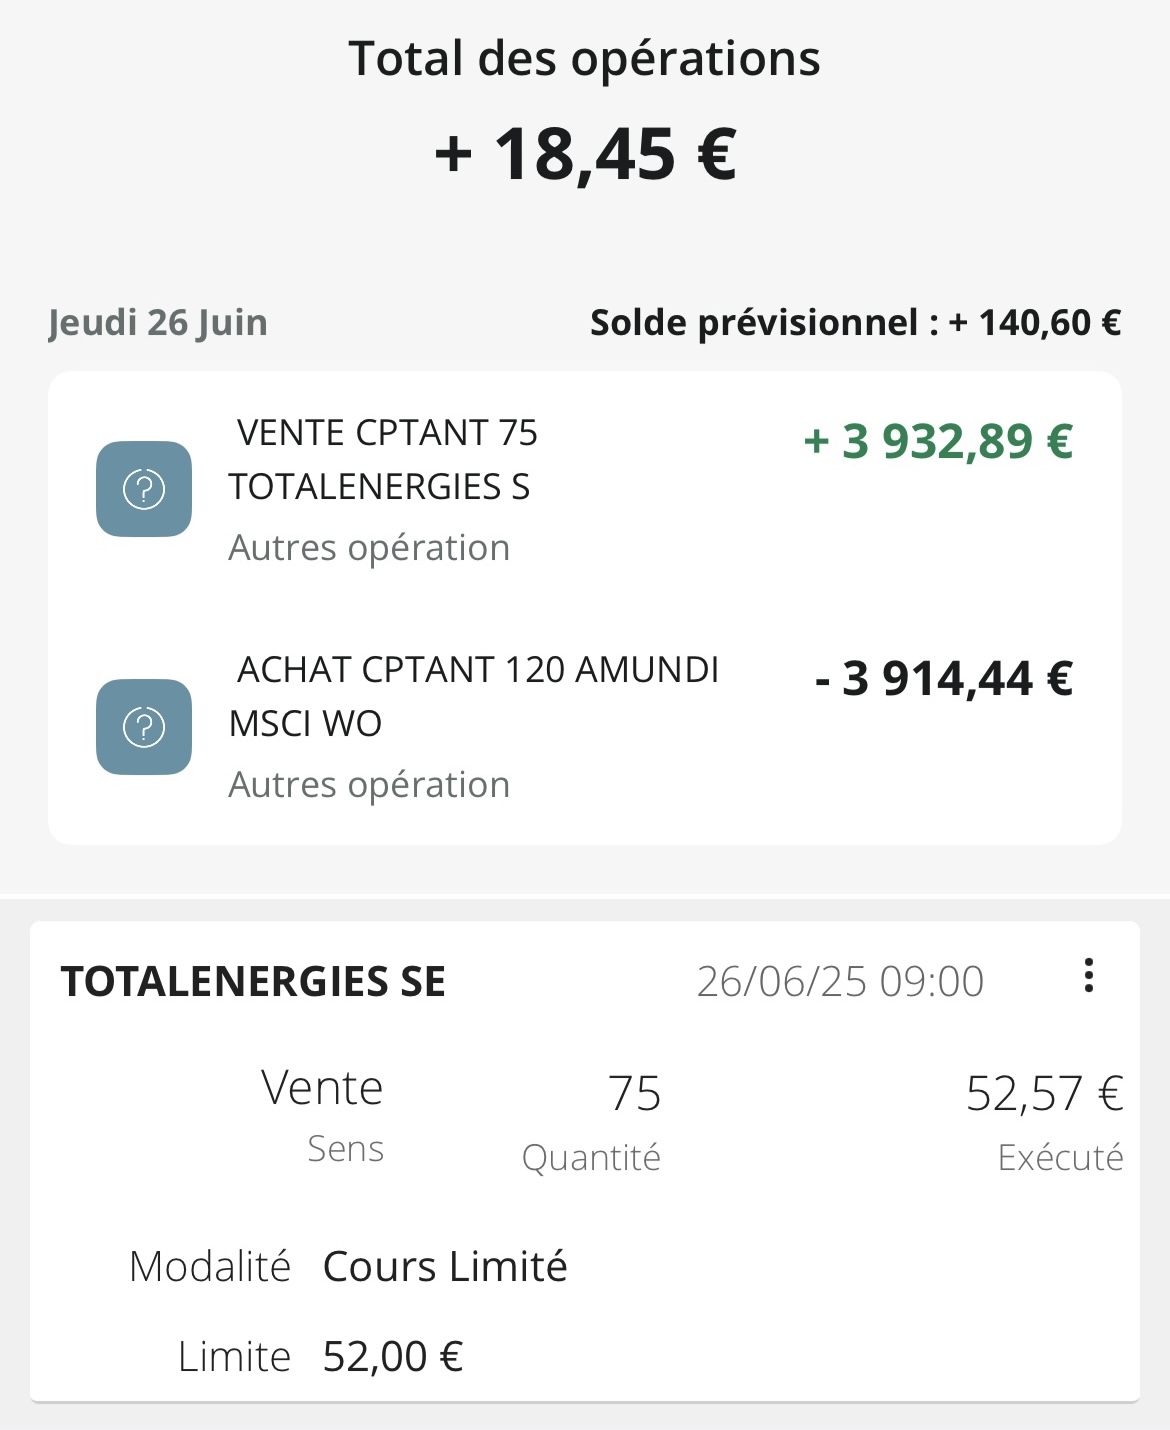Tap the Cours Limité modality value
This screenshot has height=1430, width=1170.
(x=445, y=1267)
